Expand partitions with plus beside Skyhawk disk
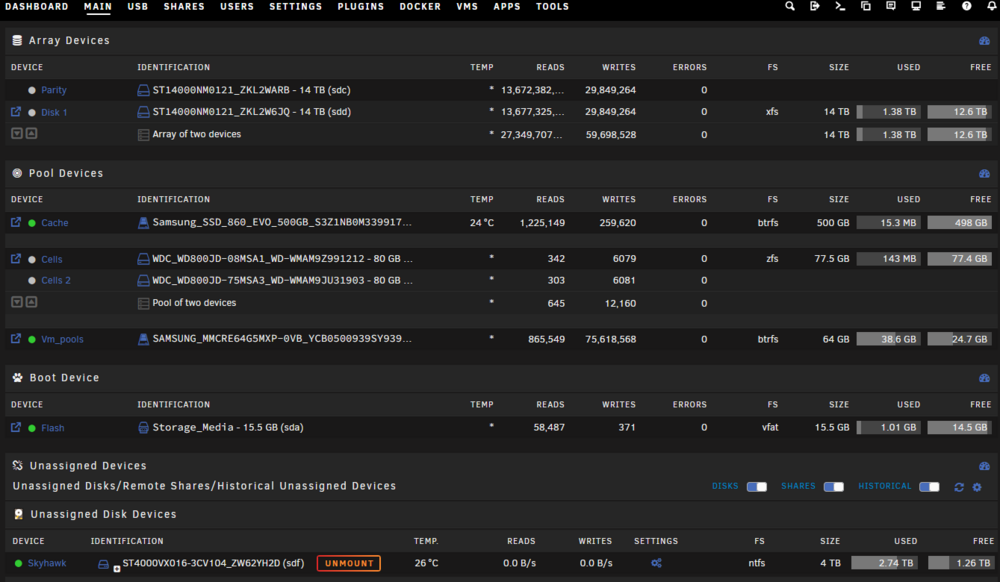Image resolution: width=1000 pixels, height=582 pixels. [117, 569]
